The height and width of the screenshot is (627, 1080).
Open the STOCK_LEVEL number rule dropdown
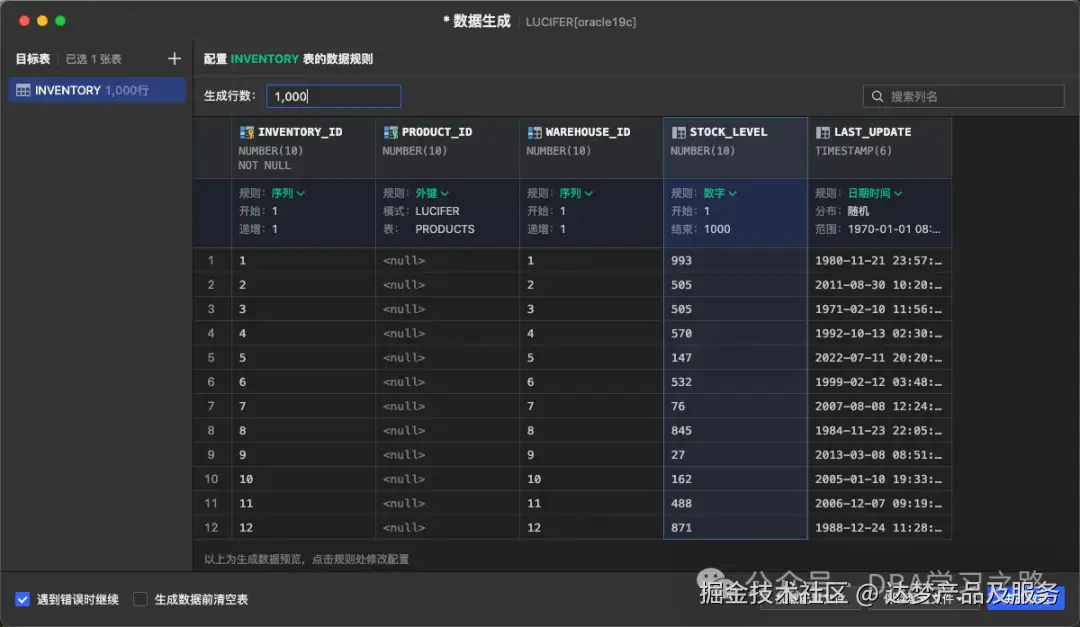(720, 193)
